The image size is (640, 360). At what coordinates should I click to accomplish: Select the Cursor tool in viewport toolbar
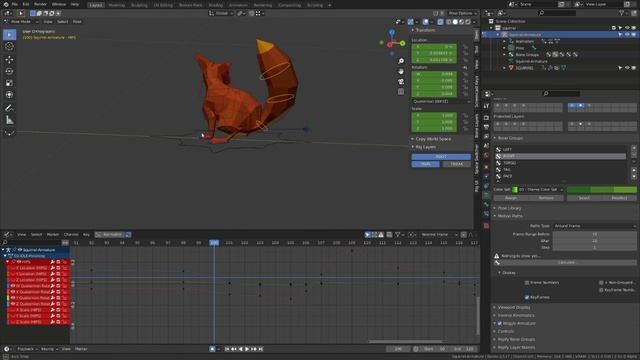click(9, 47)
